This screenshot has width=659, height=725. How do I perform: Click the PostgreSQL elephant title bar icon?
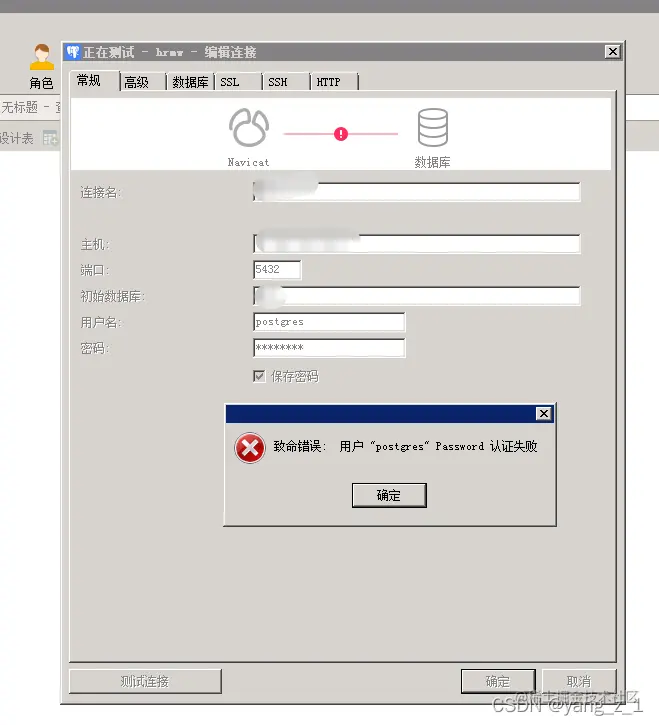pos(73,52)
